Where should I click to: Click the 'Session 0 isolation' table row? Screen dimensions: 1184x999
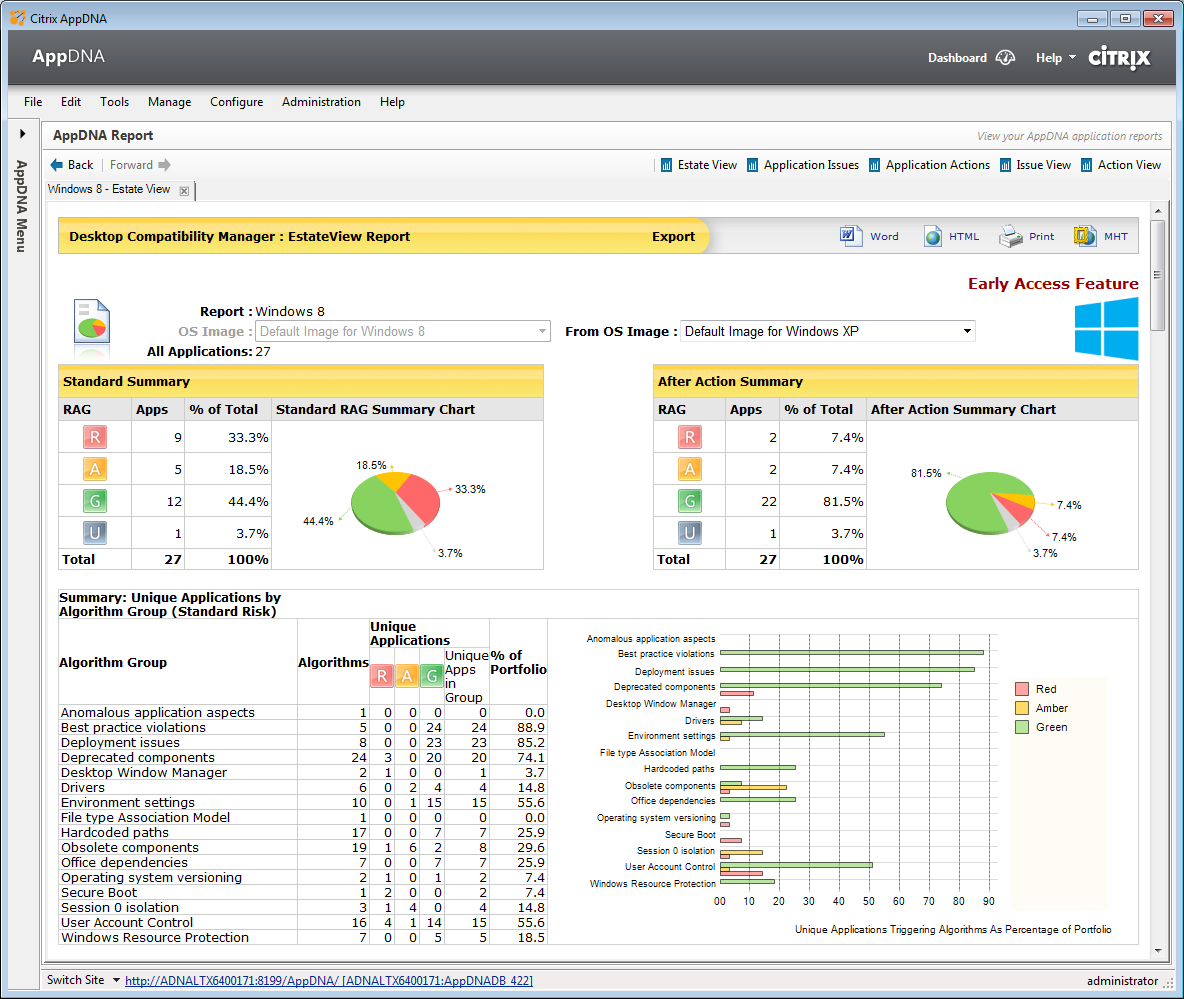303,908
